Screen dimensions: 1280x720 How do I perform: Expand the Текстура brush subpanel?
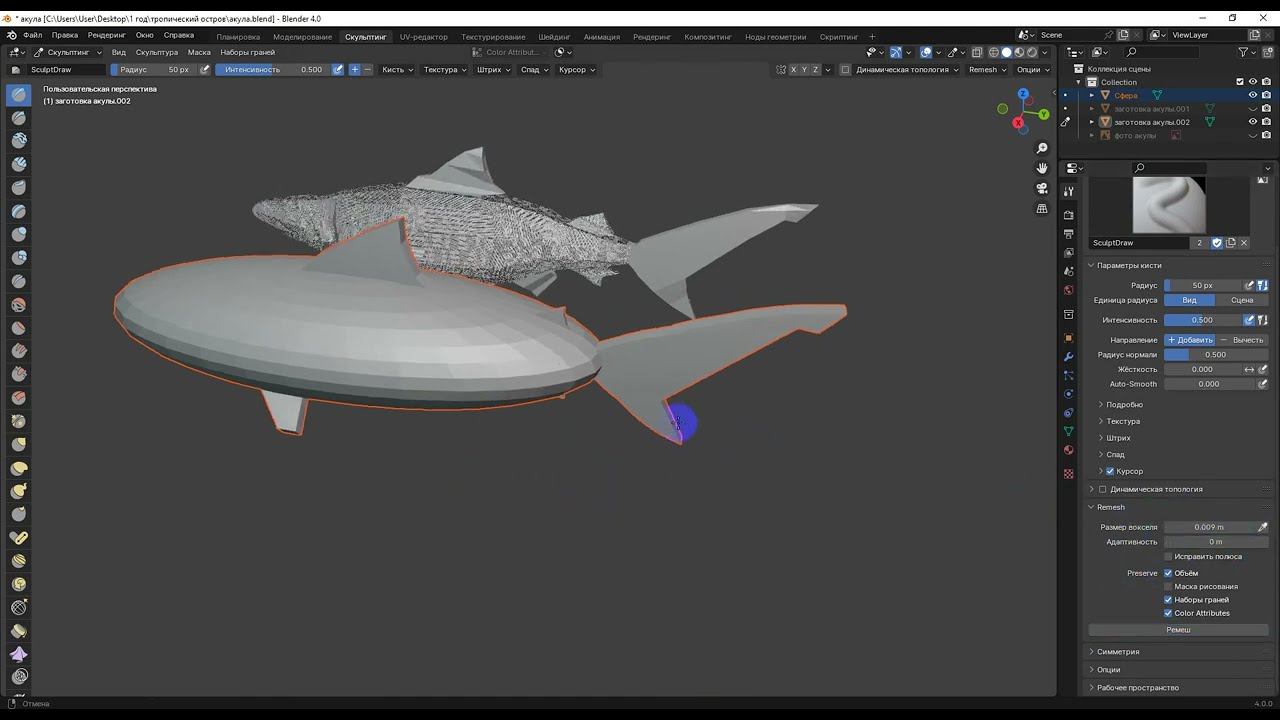click(1122, 421)
